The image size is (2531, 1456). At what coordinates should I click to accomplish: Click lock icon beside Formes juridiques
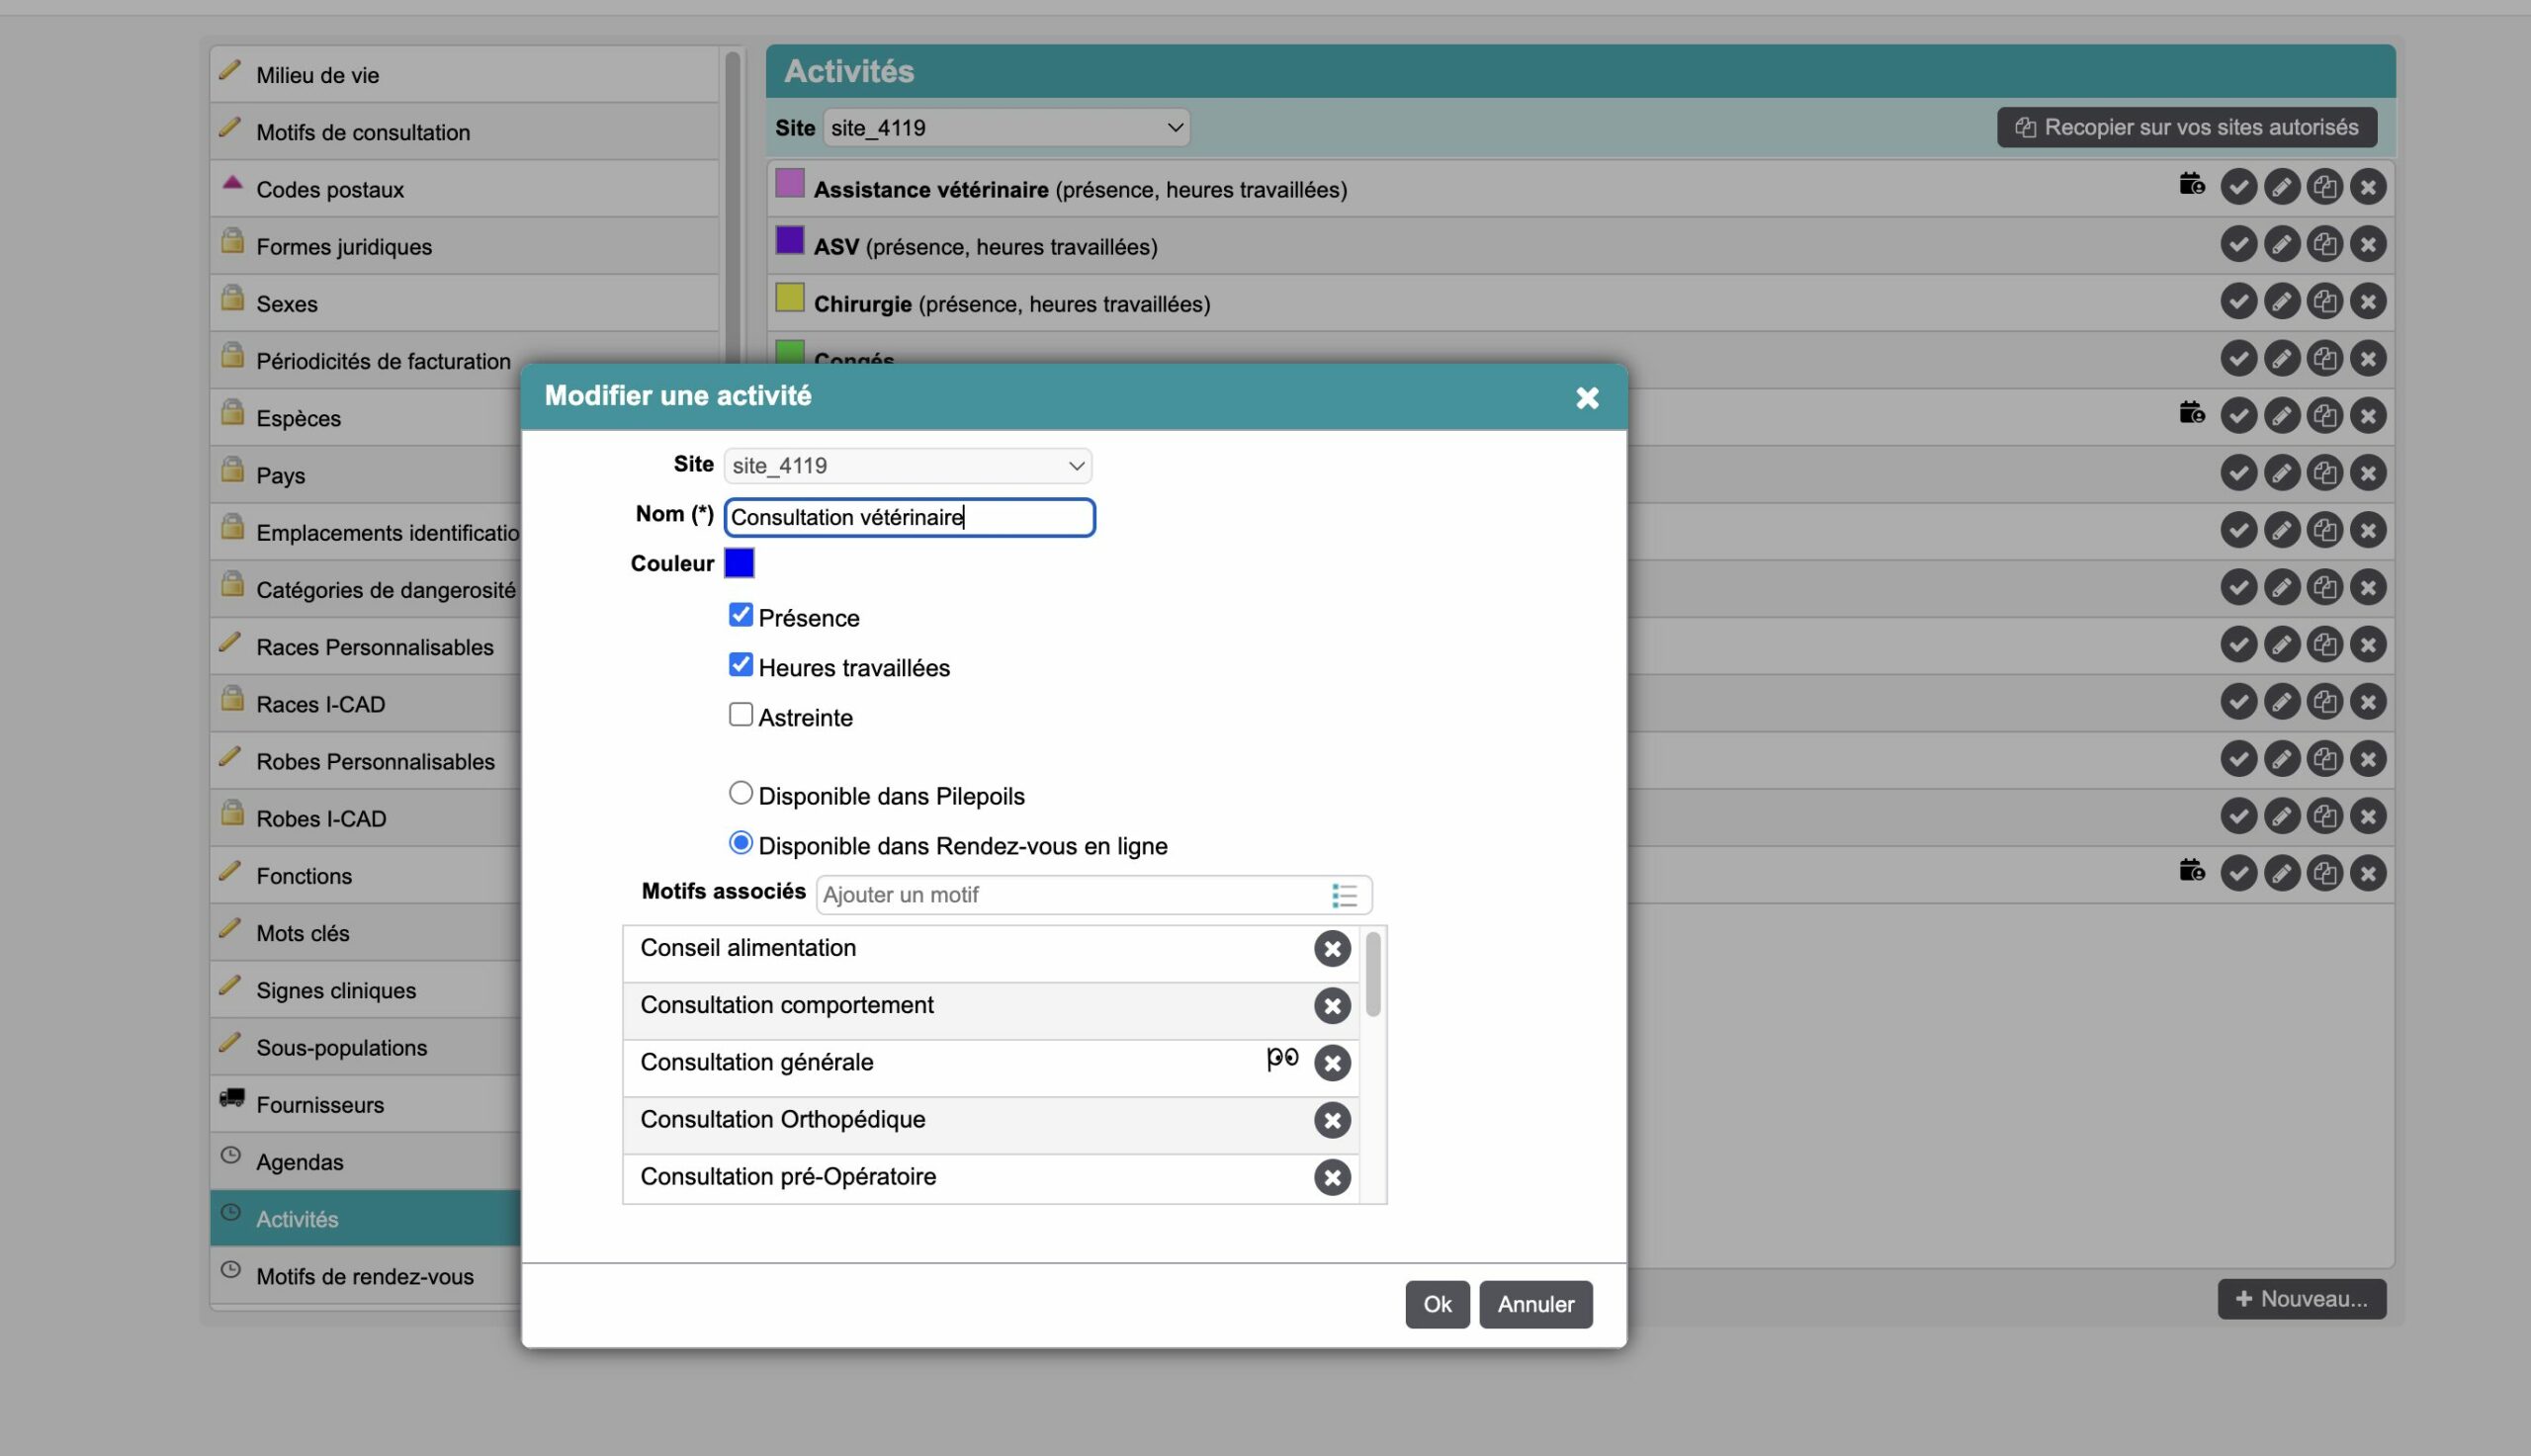click(232, 240)
